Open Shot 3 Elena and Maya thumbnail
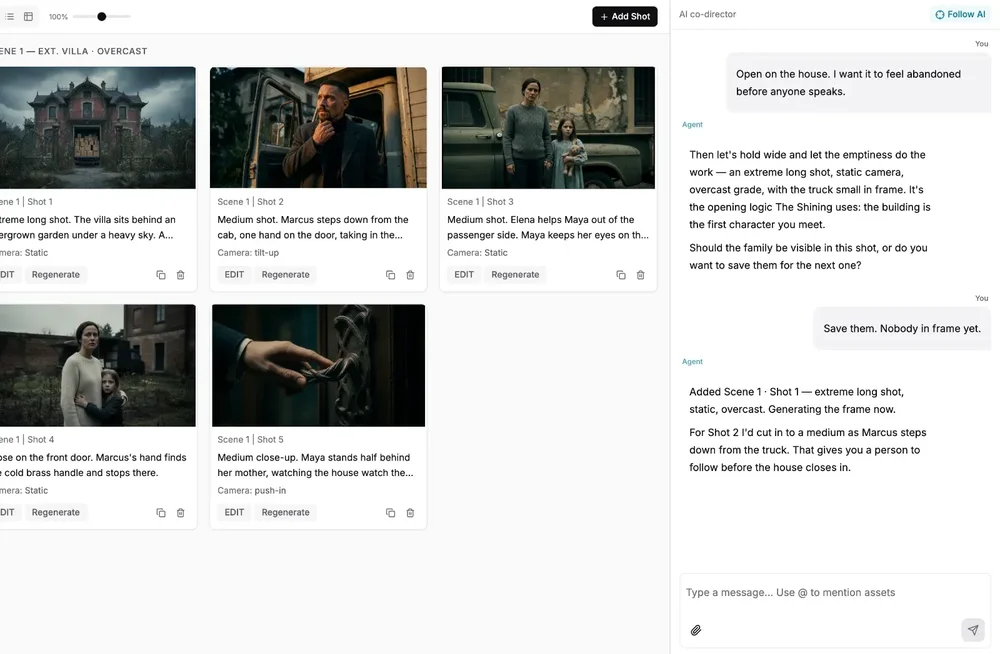This screenshot has width=1000, height=654. (x=548, y=128)
